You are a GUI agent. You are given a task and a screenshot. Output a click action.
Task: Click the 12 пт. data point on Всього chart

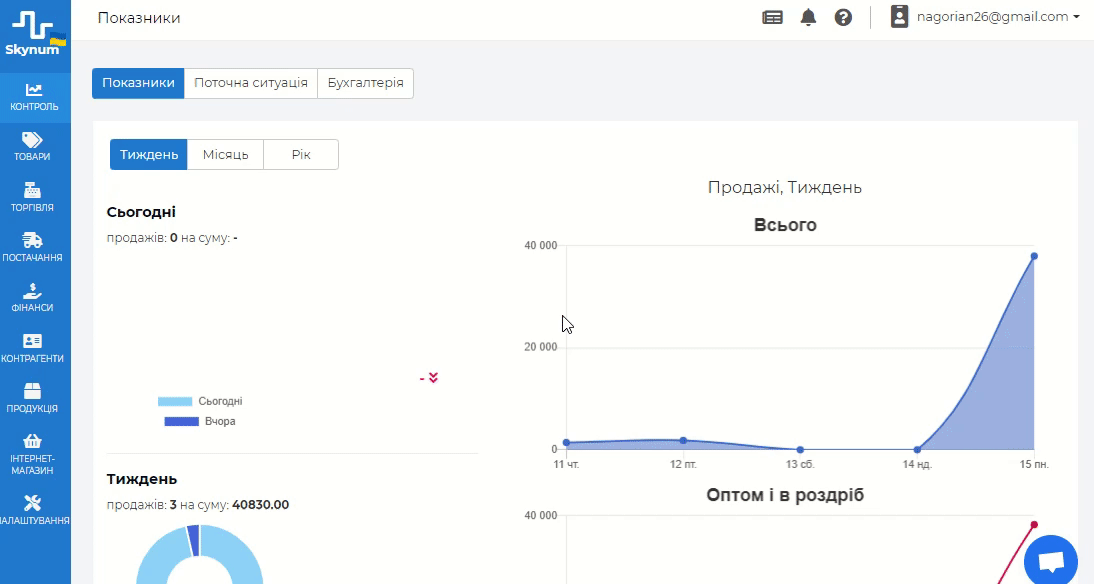683,440
